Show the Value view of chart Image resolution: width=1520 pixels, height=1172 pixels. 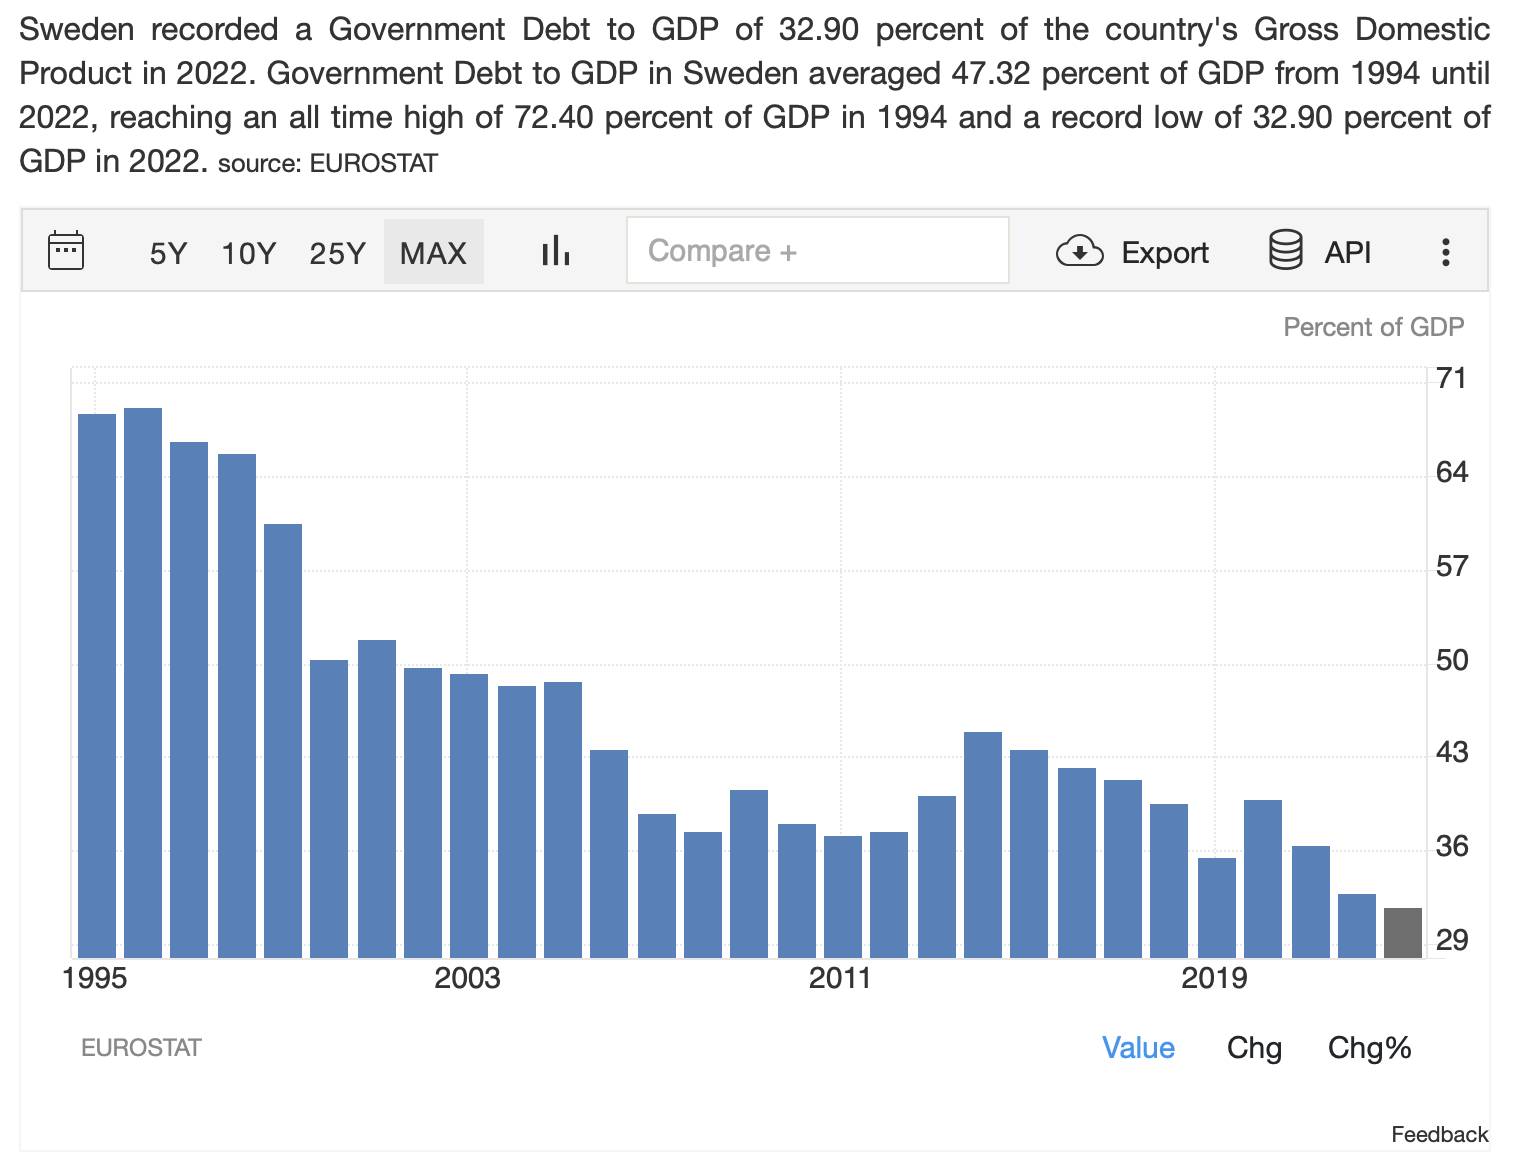click(1138, 1048)
